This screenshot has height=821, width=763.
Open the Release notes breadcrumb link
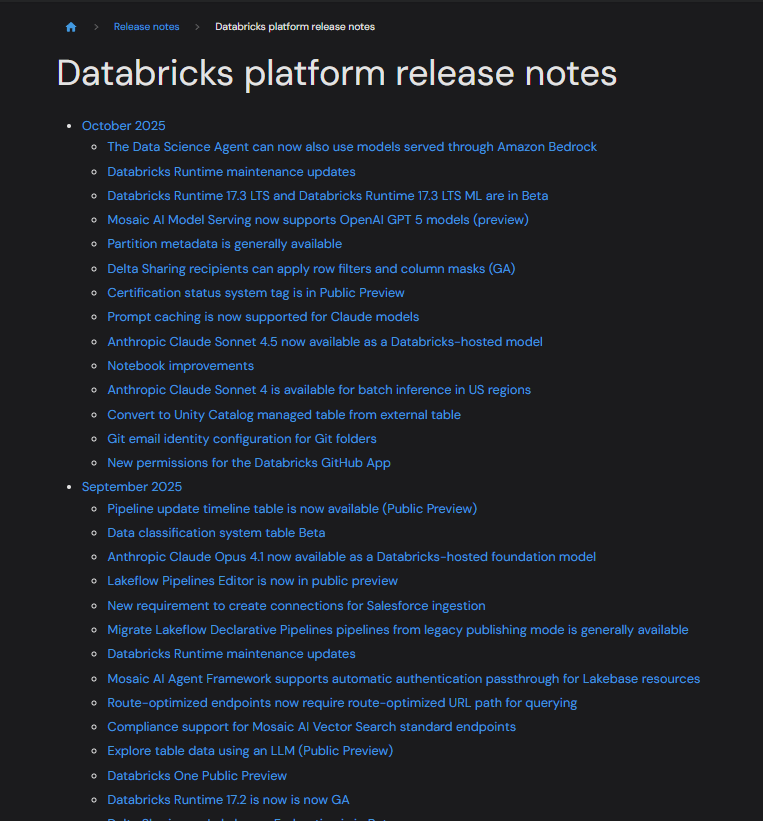click(146, 27)
